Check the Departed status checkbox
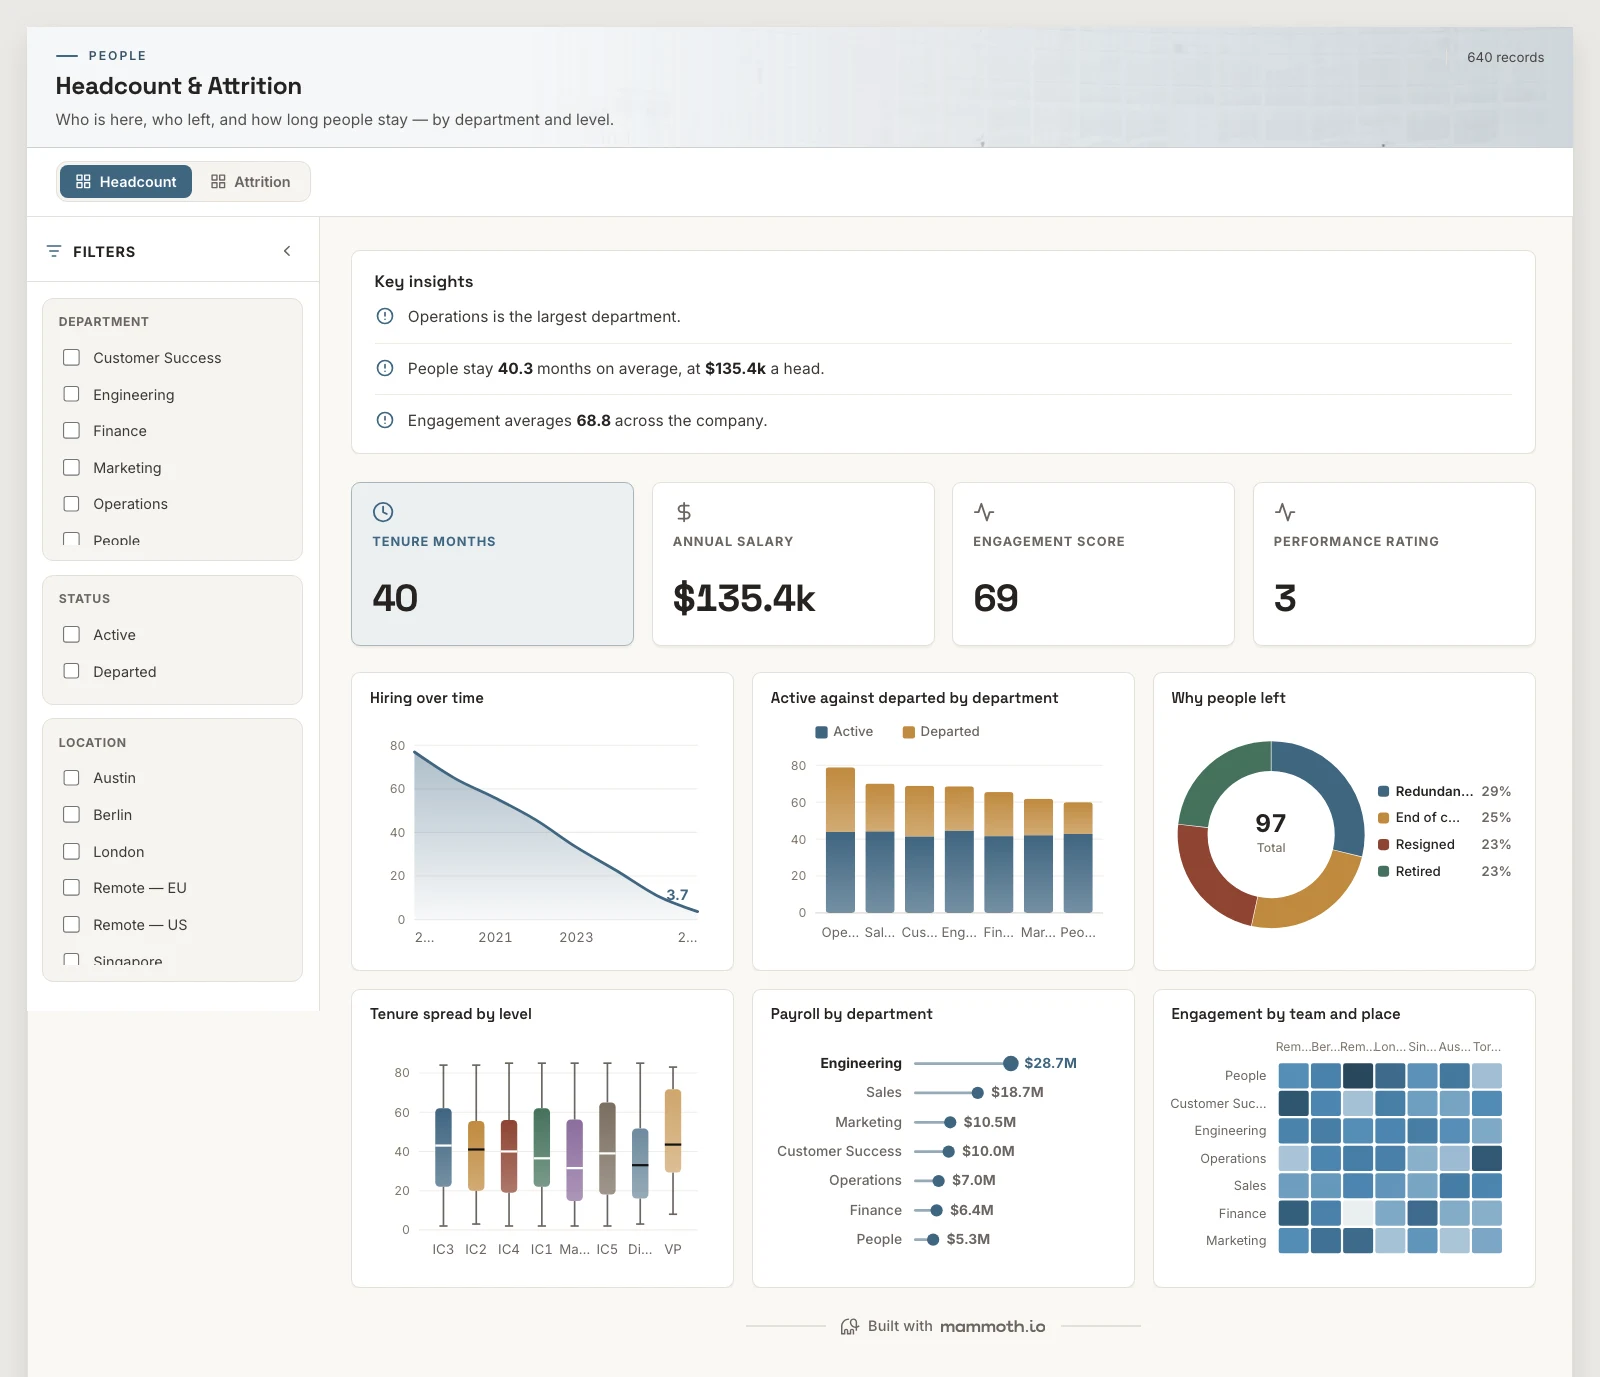This screenshot has height=1377, width=1600. tap(71, 671)
